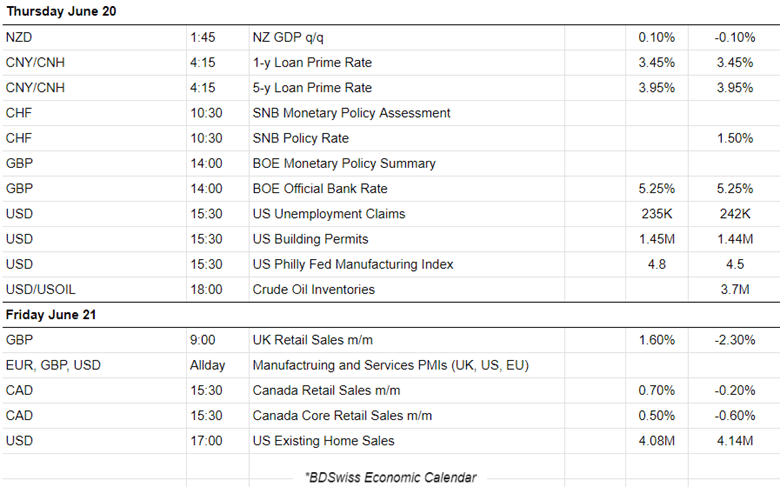The image size is (780, 487).
Task: Click the NZD currency cell
Action: [x=19, y=38]
